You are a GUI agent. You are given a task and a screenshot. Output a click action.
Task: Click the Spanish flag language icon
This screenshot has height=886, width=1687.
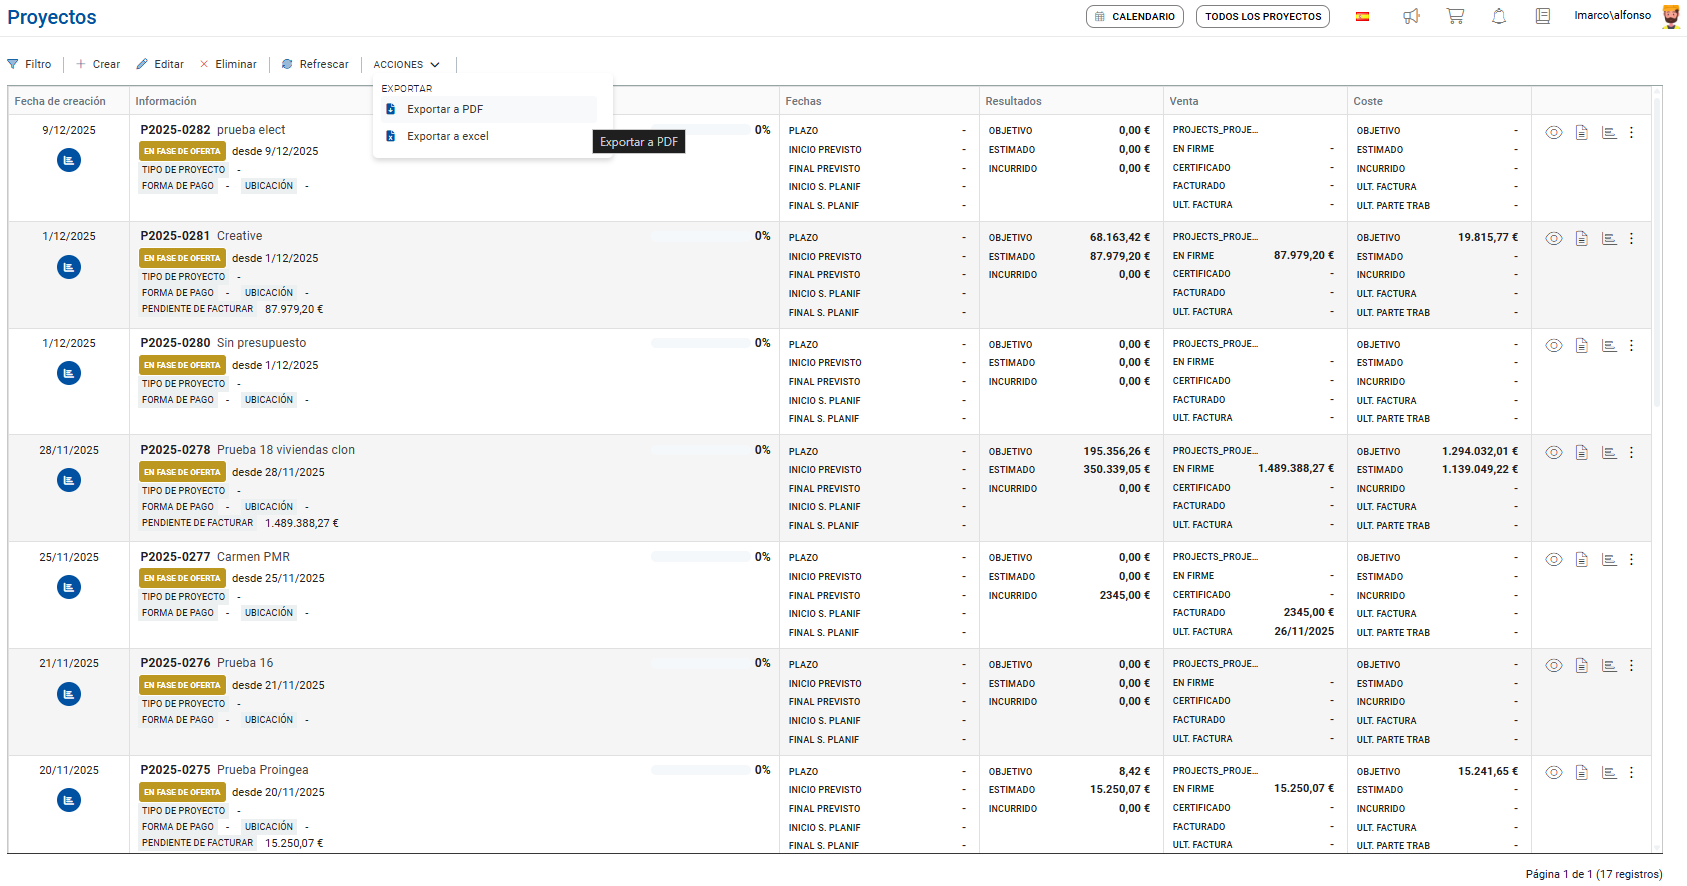(x=1362, y=16)
